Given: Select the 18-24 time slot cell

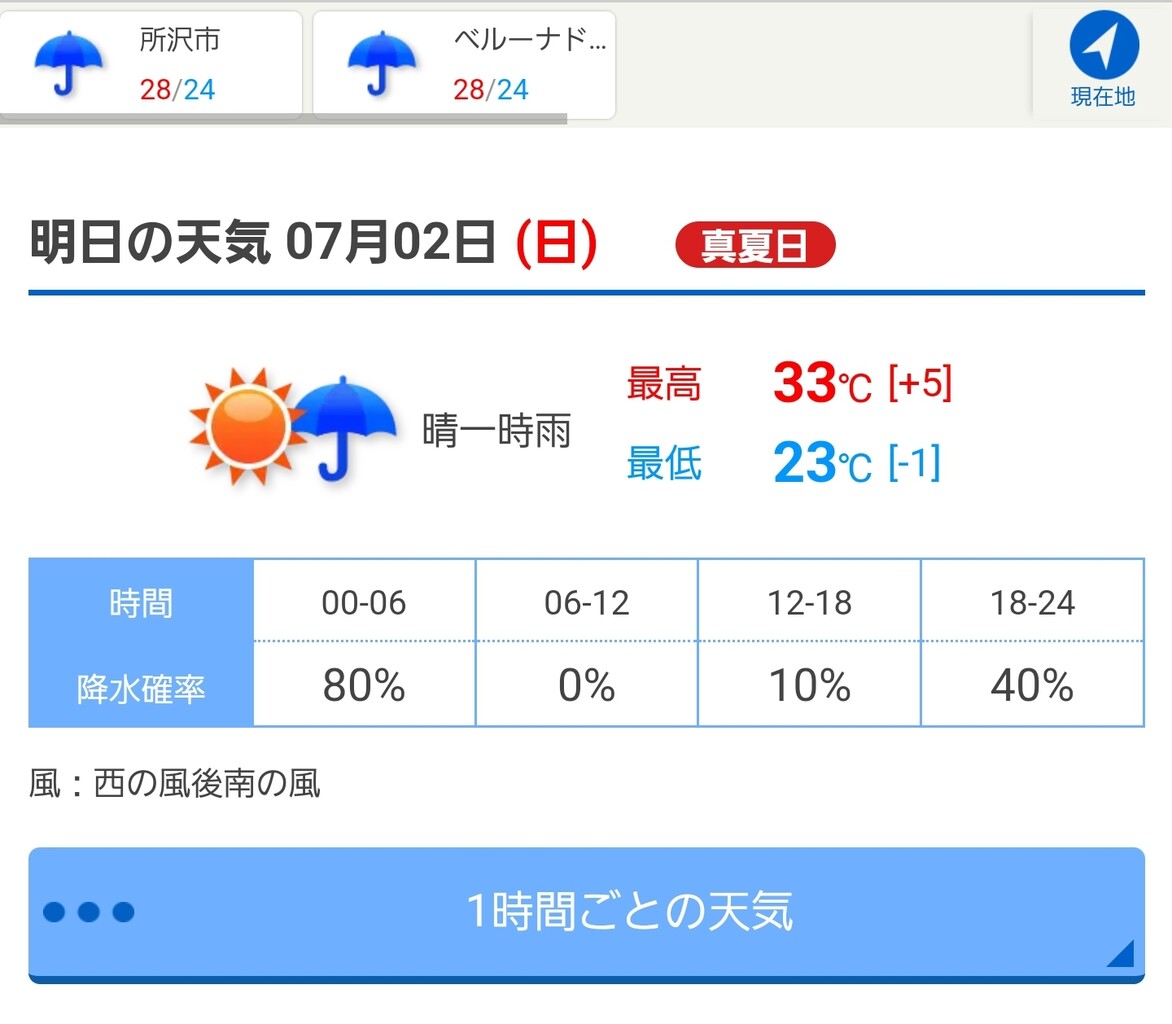Looking at the screenshot, I should 1032,602.
